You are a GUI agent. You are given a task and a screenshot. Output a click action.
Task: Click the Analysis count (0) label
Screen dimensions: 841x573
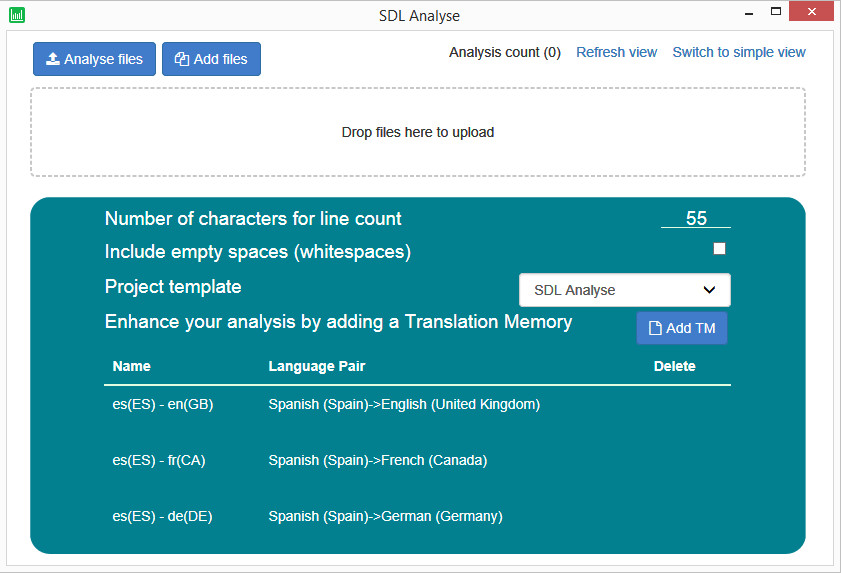click(x=505, y=52)
